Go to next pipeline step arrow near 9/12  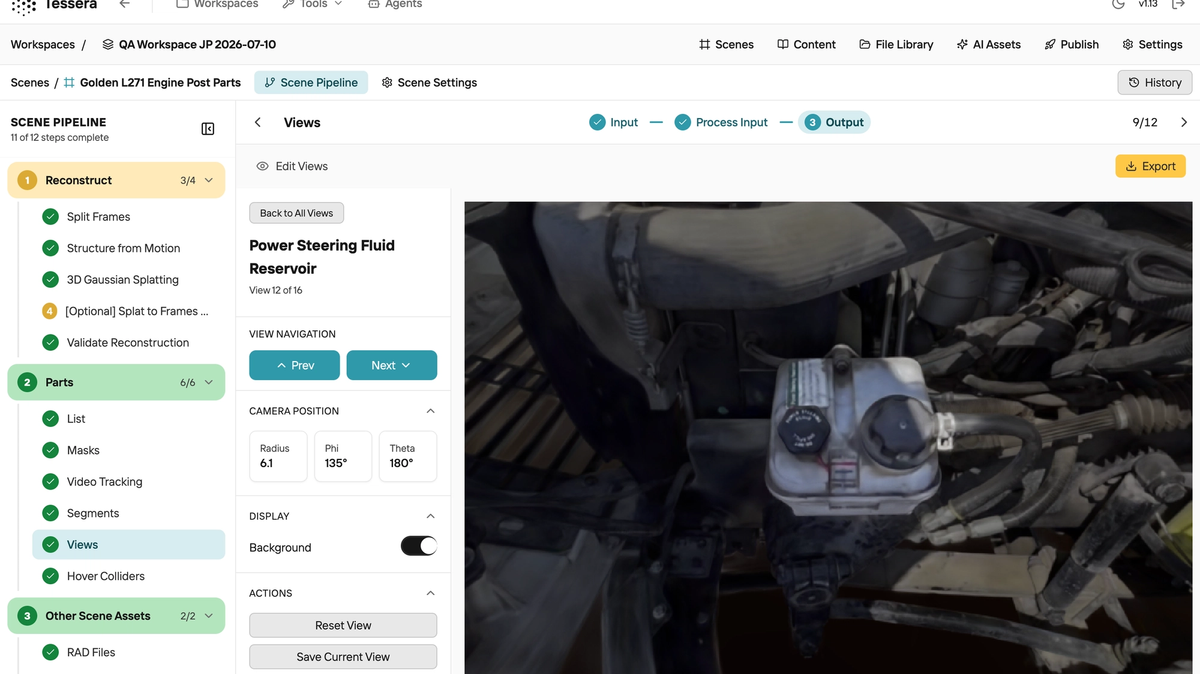(x=1184, y=122)
